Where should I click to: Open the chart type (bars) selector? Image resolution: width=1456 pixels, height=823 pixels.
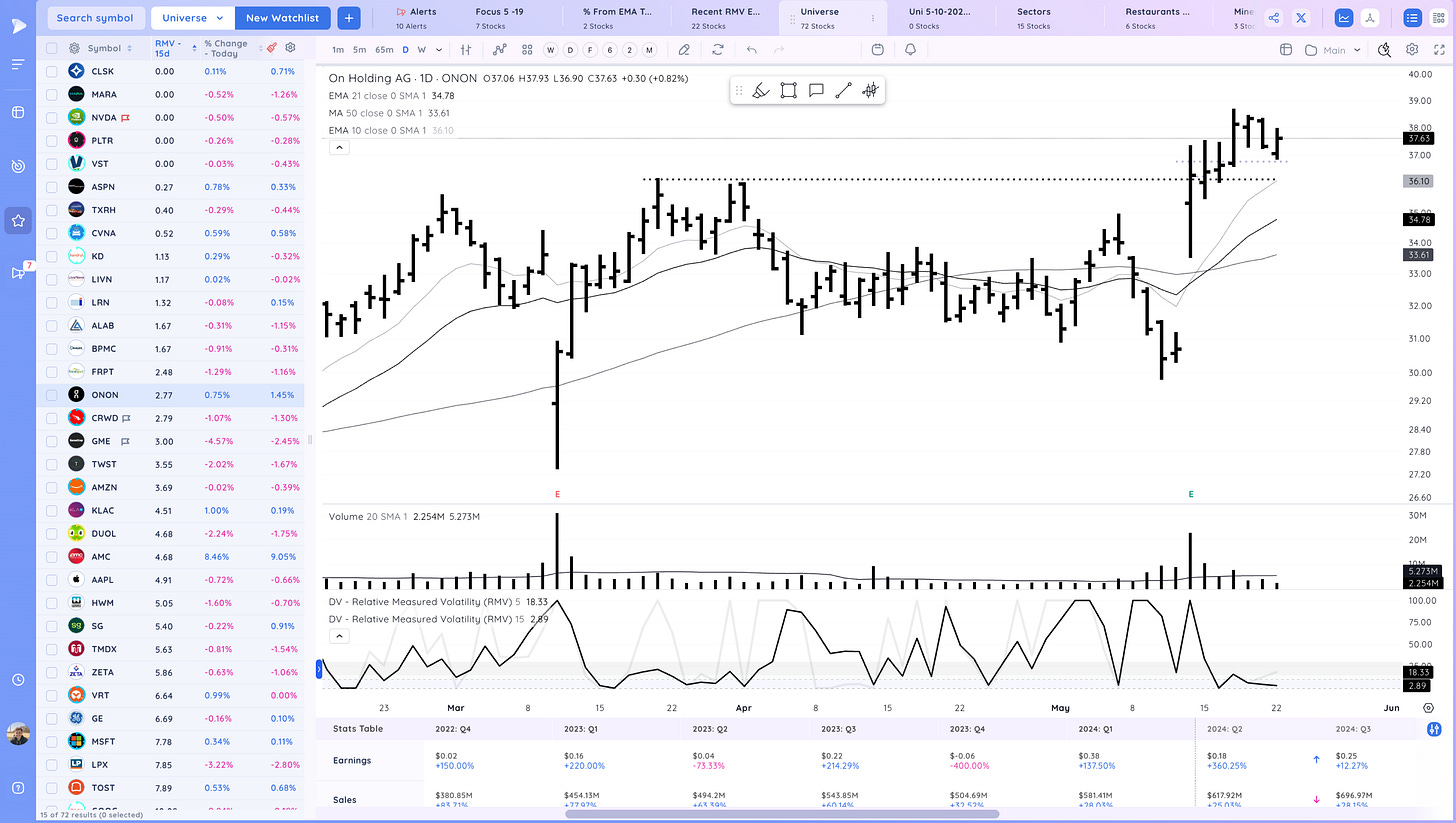[466, 50]
